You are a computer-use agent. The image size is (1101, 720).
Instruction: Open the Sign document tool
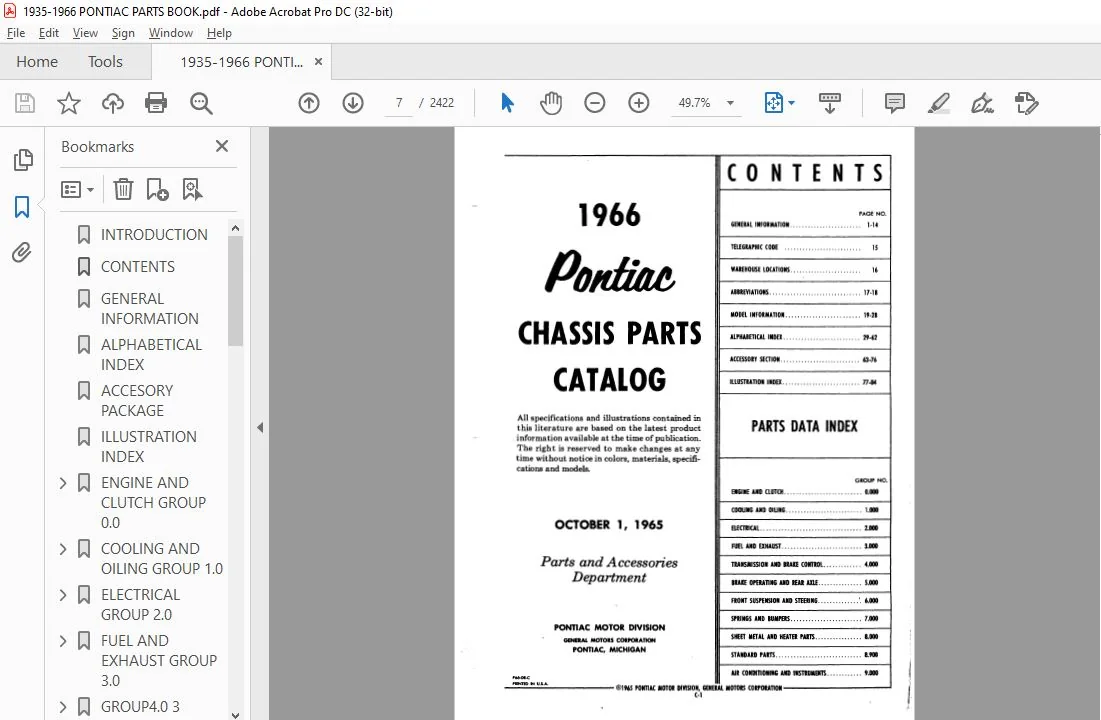pos(982,103)
